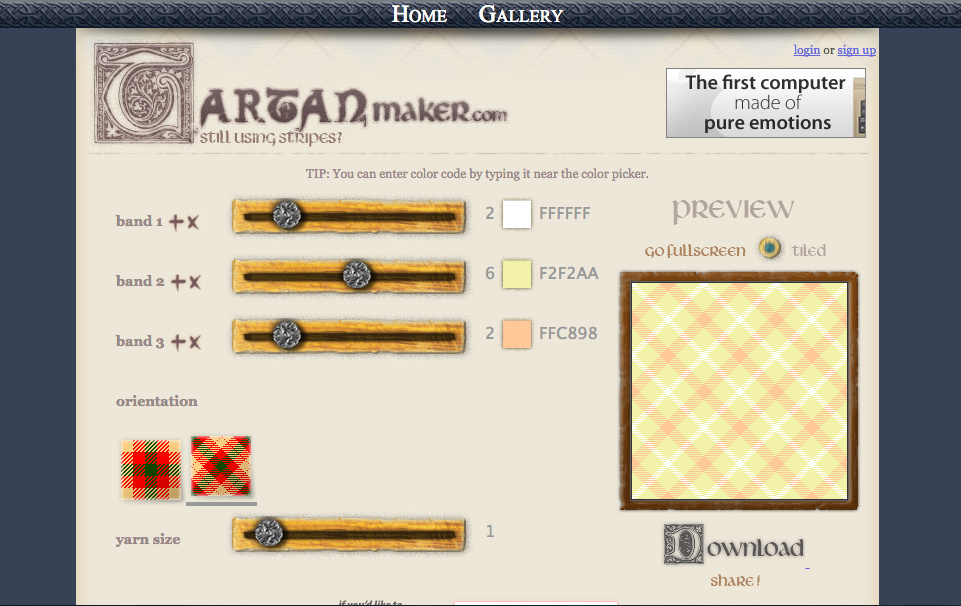Image resolution: width=961 pixels, height=606 pixels.
Task: Click the band 3 width slider knob
Action: pos(286,335)
